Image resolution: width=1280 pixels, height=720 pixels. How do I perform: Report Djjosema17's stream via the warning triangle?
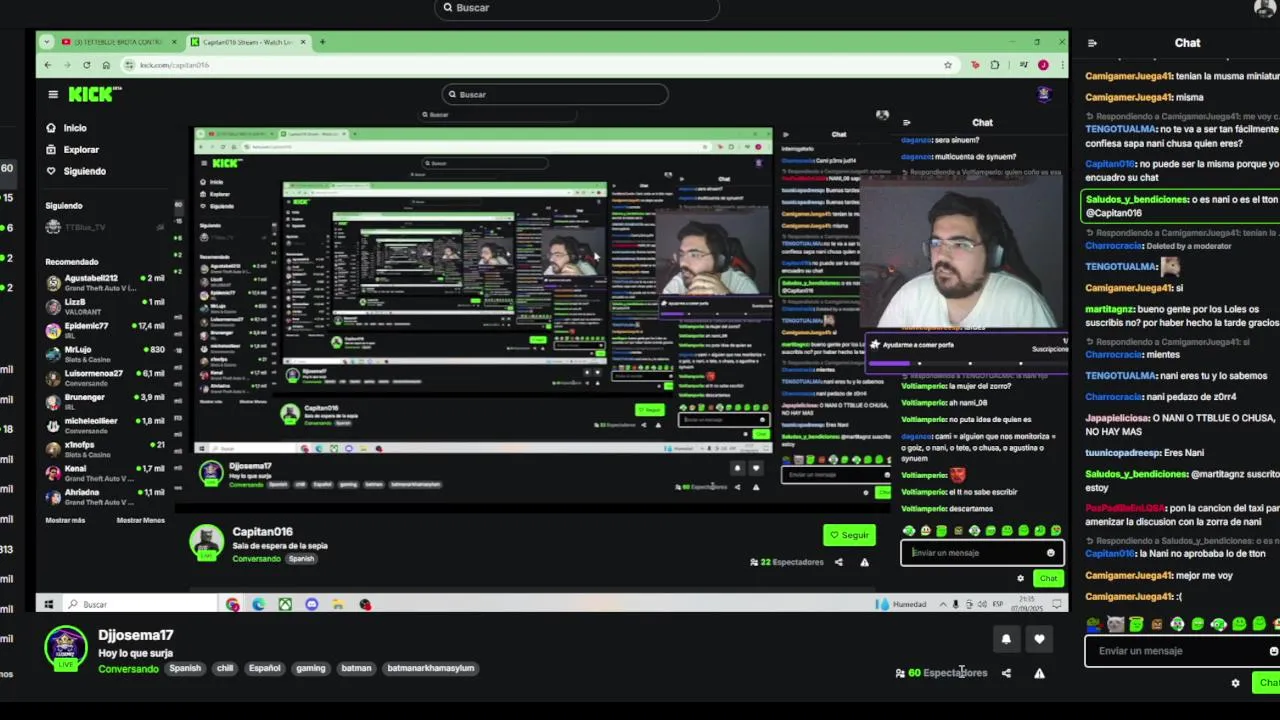[x=1039, y=673]
